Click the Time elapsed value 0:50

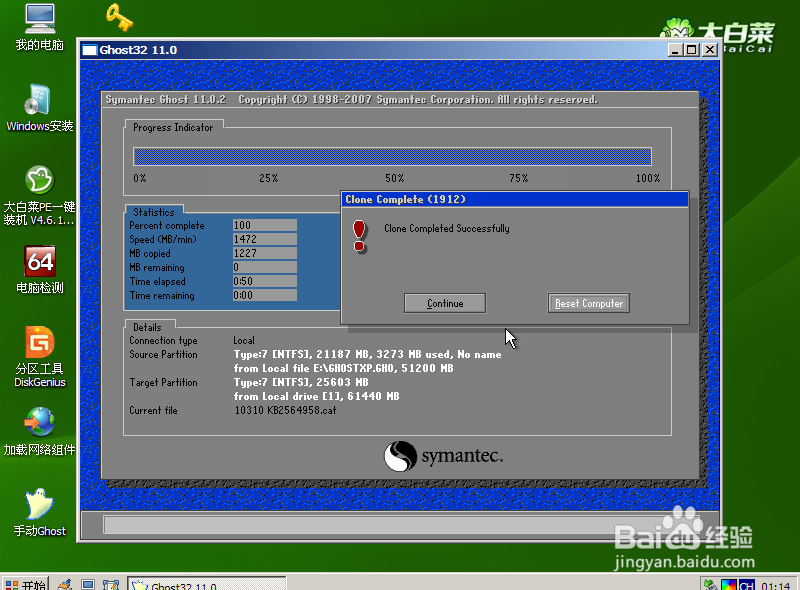265,281
